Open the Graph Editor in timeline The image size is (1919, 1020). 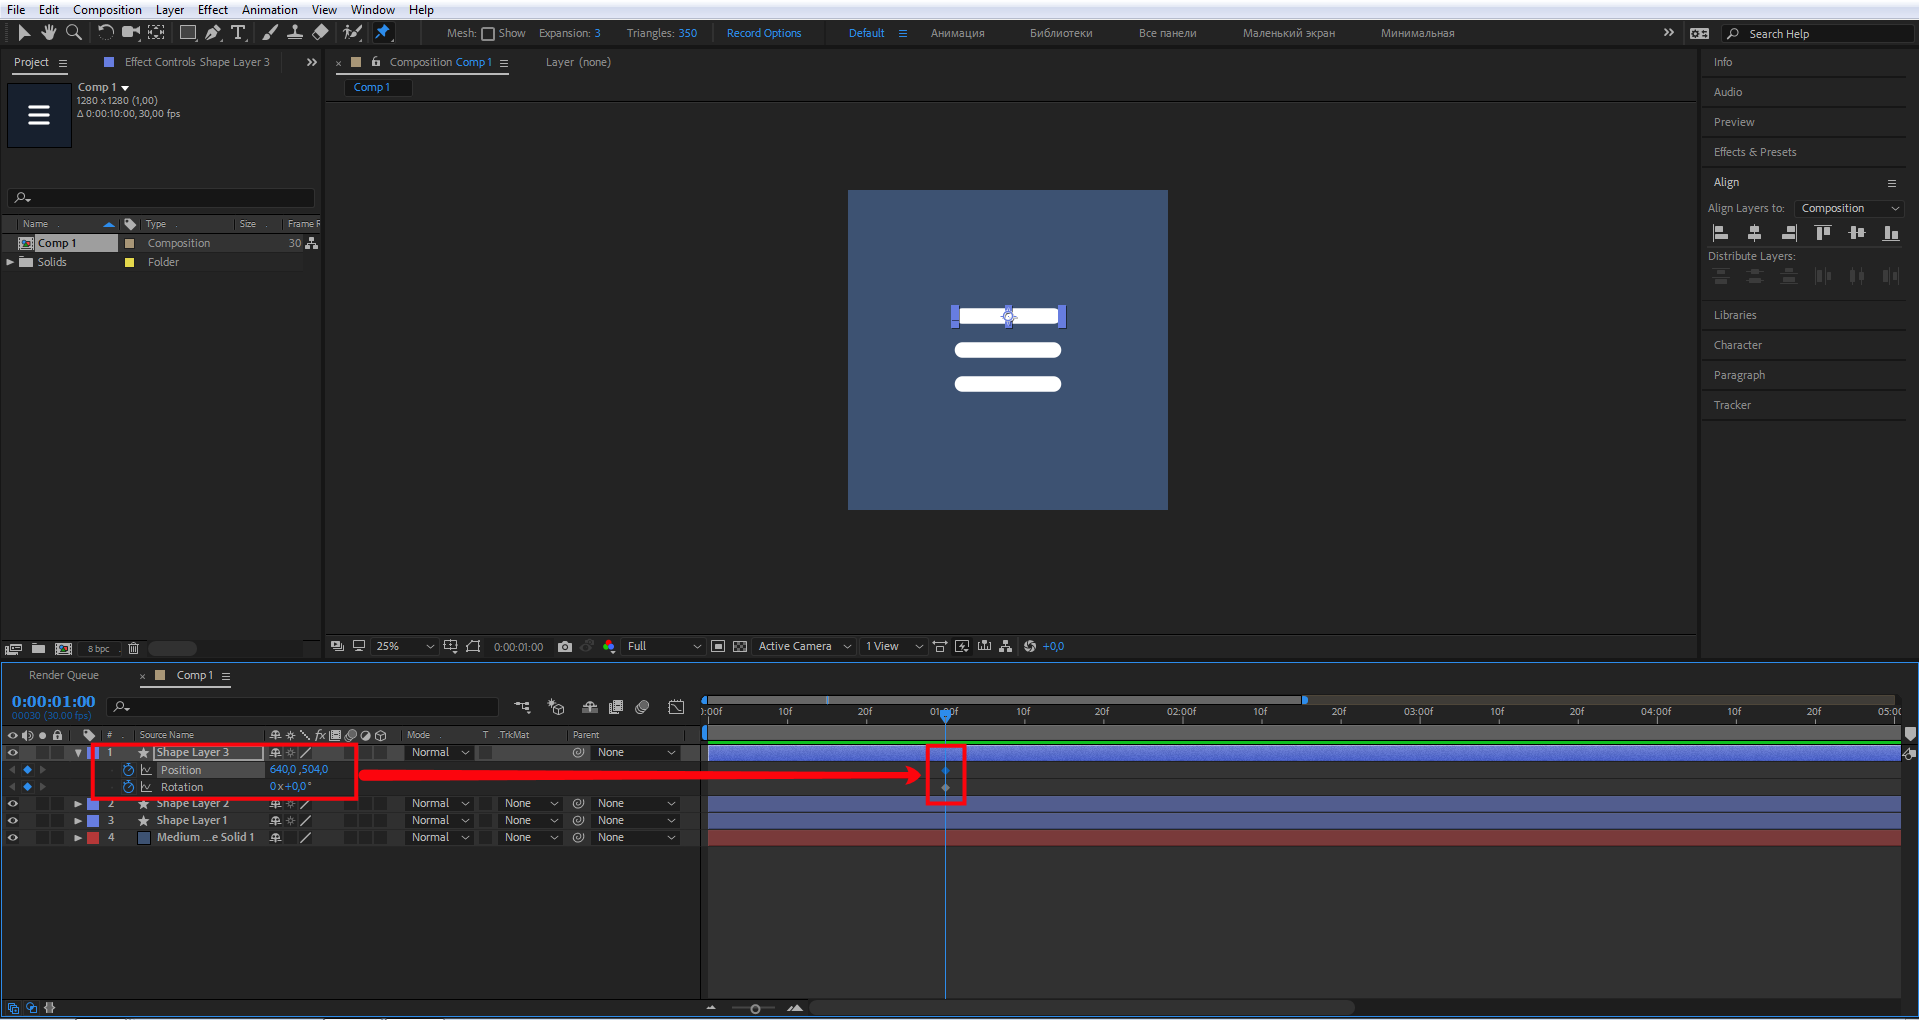(676, 707)
